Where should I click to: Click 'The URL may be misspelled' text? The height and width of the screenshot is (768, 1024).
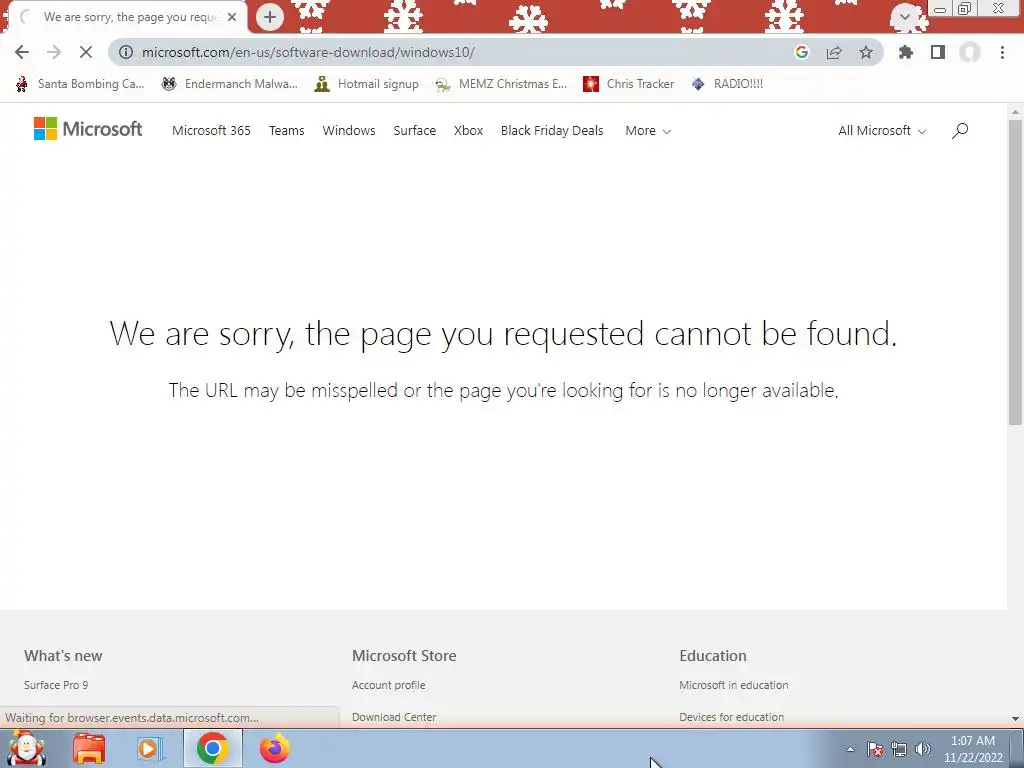pyautogui.click(x=504, y=391)
